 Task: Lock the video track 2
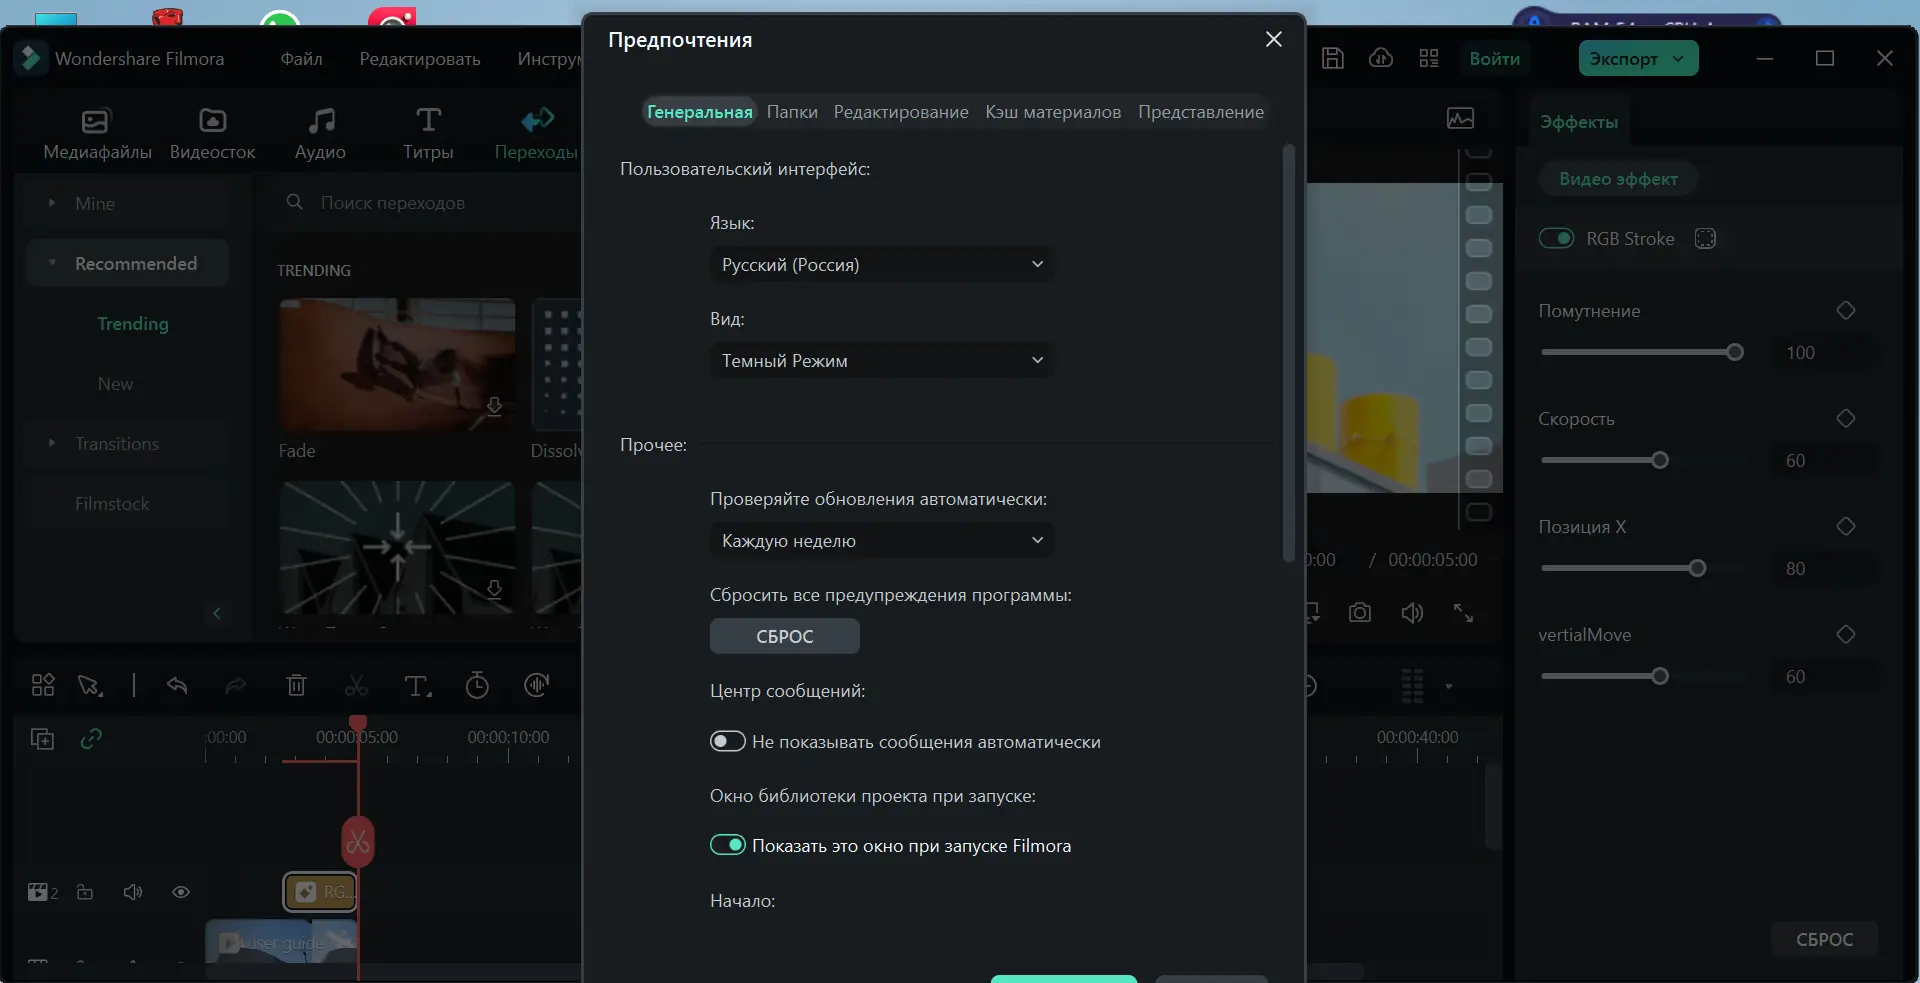pyautogui.click(x=85, y=892)
